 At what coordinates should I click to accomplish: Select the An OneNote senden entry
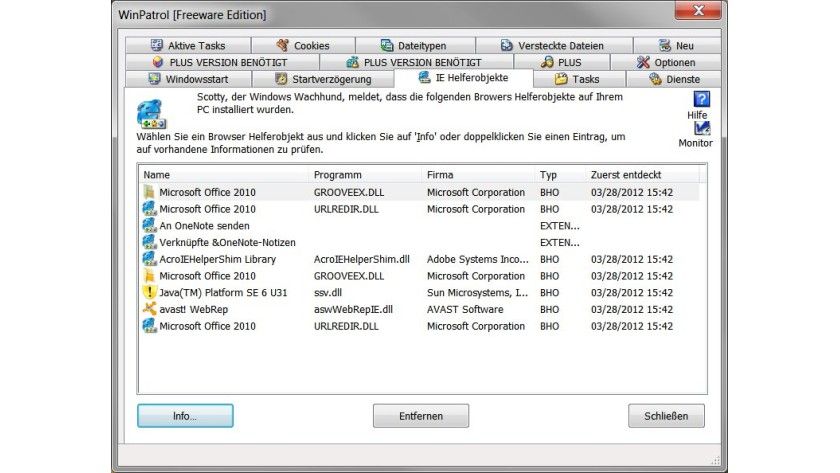pyautogui.click(x=419, y=226)
